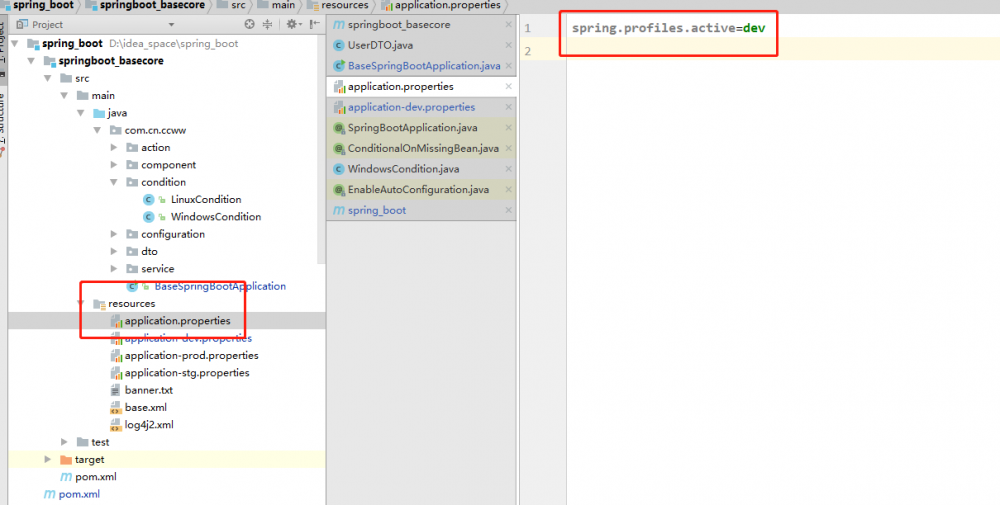Expand the action package
1000x505 pixels.
[114, 147]
